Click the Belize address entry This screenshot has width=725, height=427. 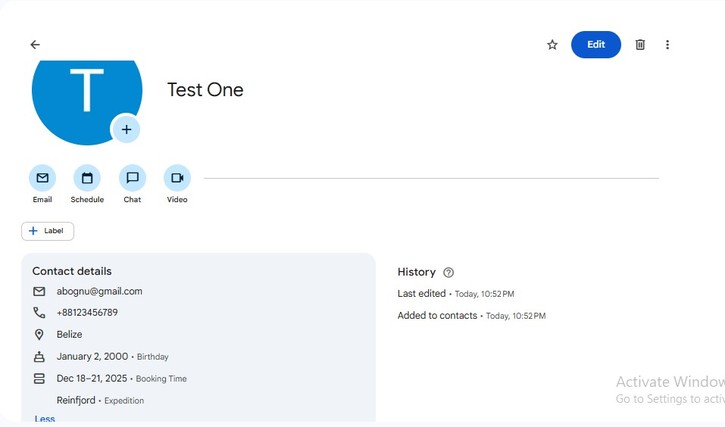pyautogui.click(x=69, y=335)
